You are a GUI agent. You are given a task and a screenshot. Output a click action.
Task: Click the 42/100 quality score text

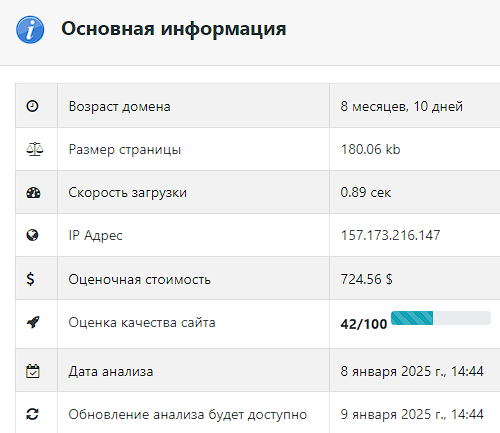click(x=364, y=324)
